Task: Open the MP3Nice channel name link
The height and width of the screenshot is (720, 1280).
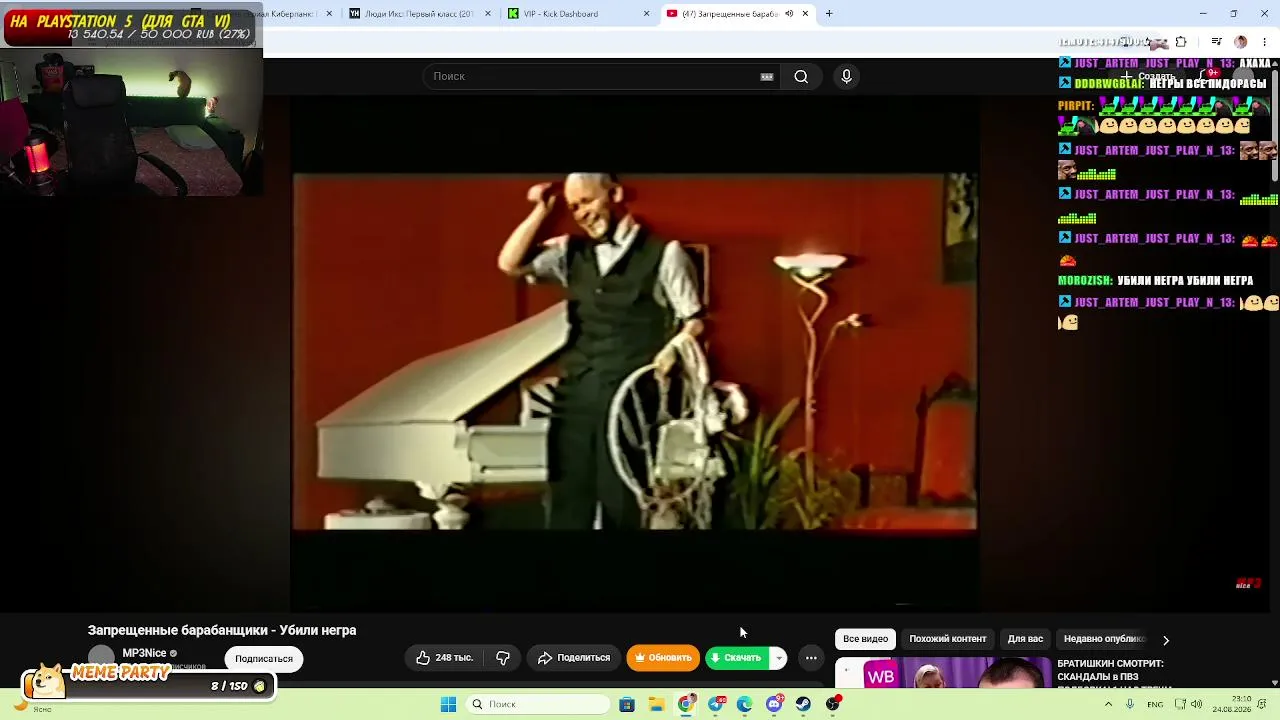Action: coord(144,653)
